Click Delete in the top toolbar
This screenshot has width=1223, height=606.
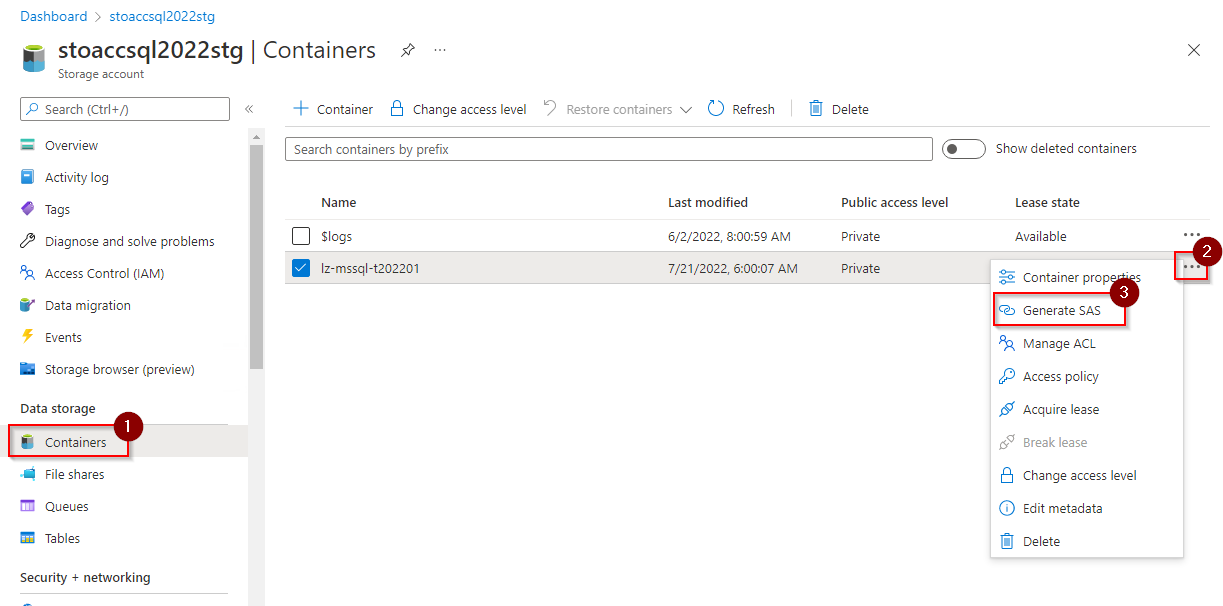pos(838,109)
